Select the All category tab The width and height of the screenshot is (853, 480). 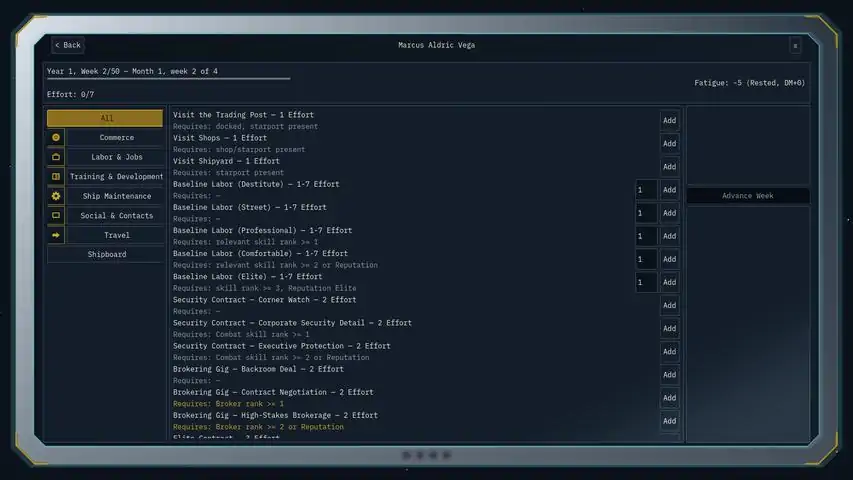[x=105, y=118]
